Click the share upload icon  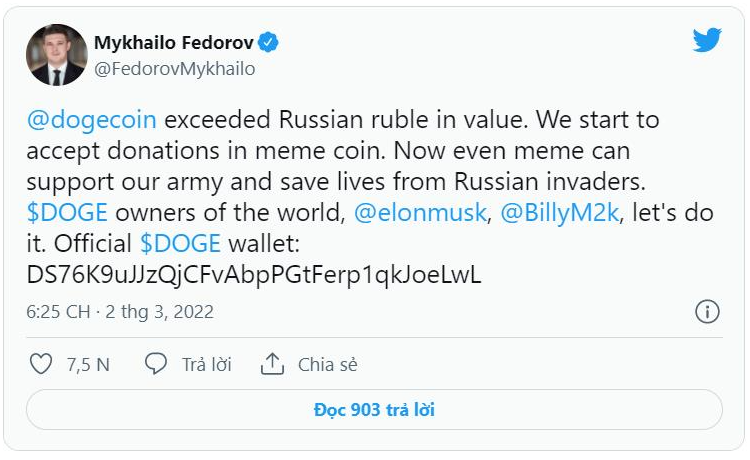(272, 364)
